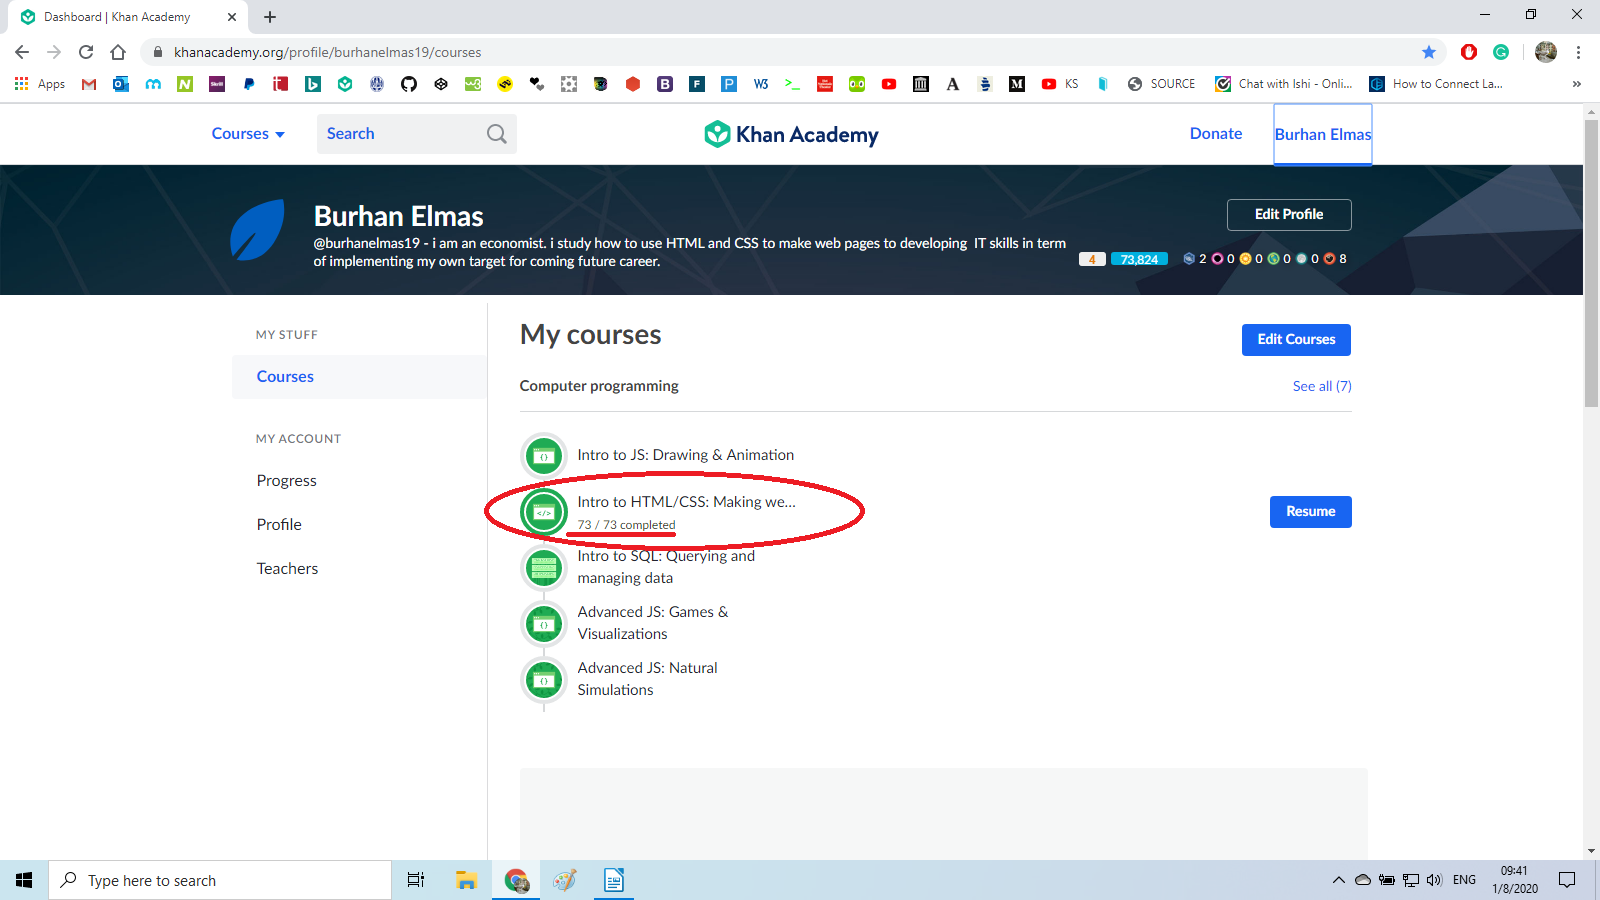This screenshot has height=900, width=1600.
Task: Open the Bootstrap bookmark
Action: pos(665,84)
